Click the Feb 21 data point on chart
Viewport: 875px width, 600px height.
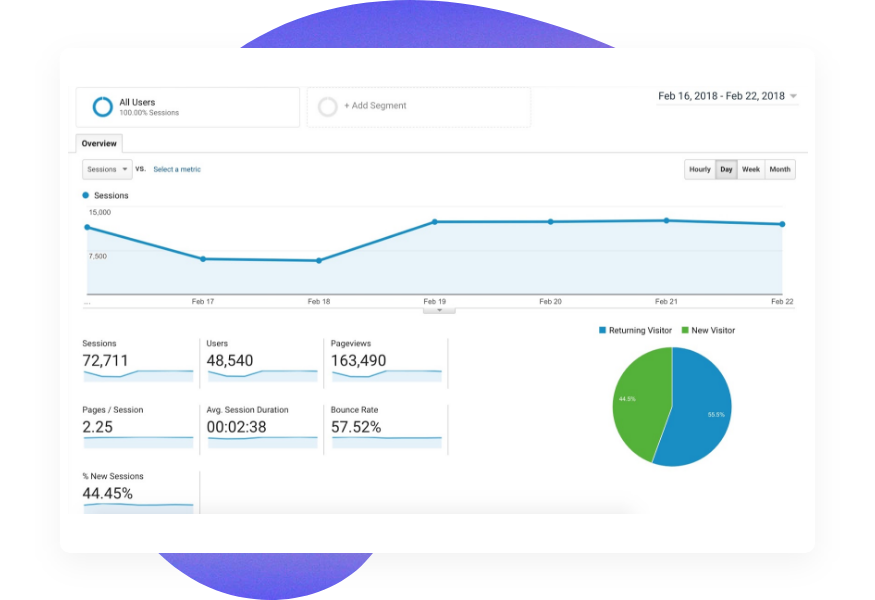click(x=666, y=220)
